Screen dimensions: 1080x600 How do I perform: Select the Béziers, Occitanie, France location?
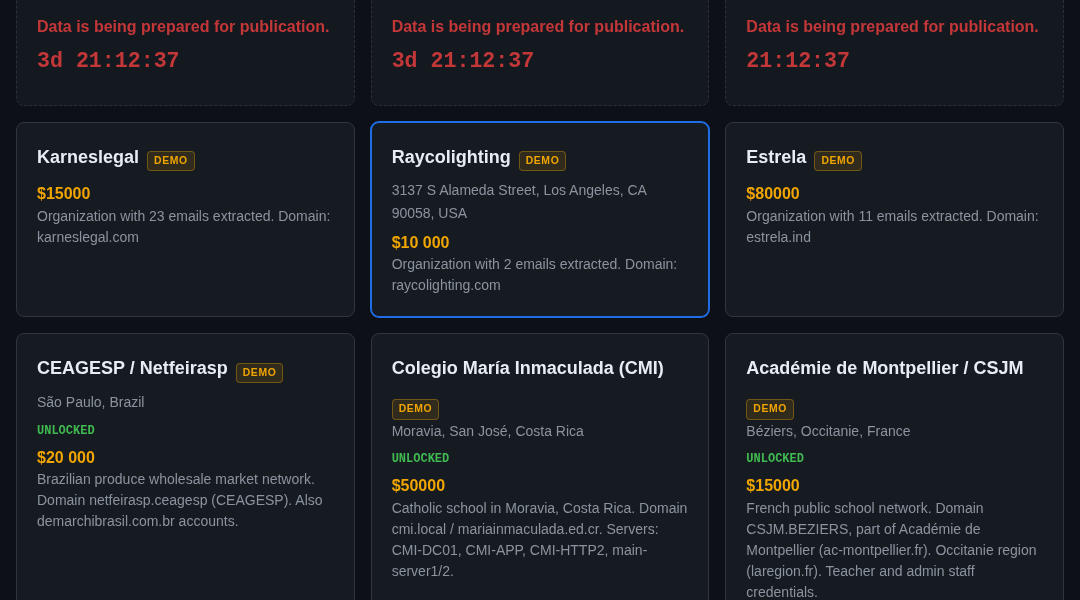pyautogui.click(x=828, y=431)
